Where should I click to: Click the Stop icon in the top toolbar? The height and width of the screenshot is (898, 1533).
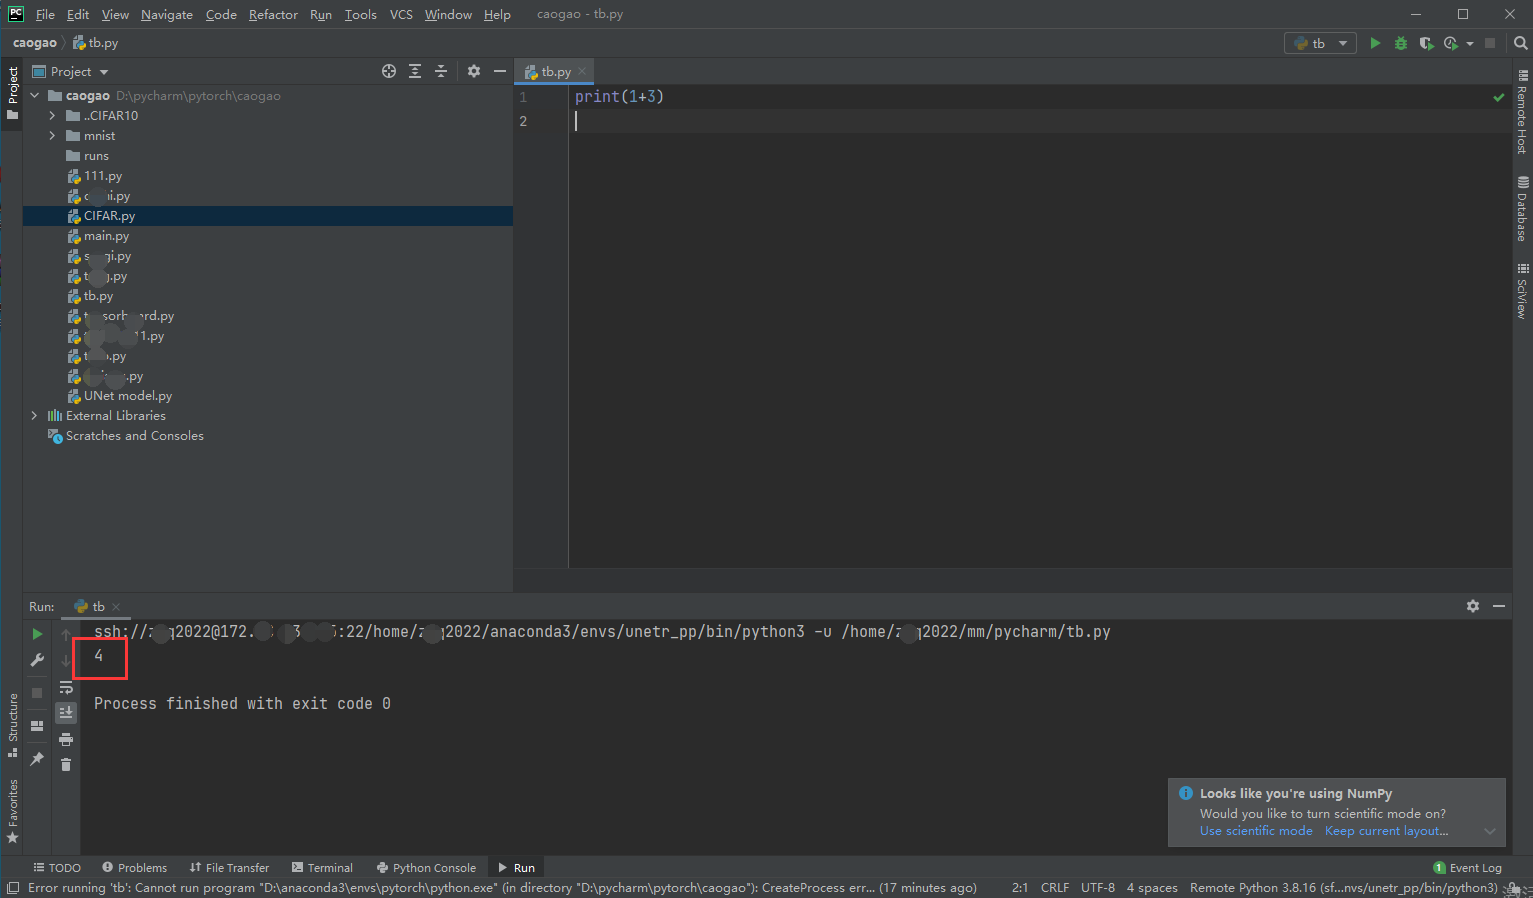pyautogui.click(x=1490, y=43)
